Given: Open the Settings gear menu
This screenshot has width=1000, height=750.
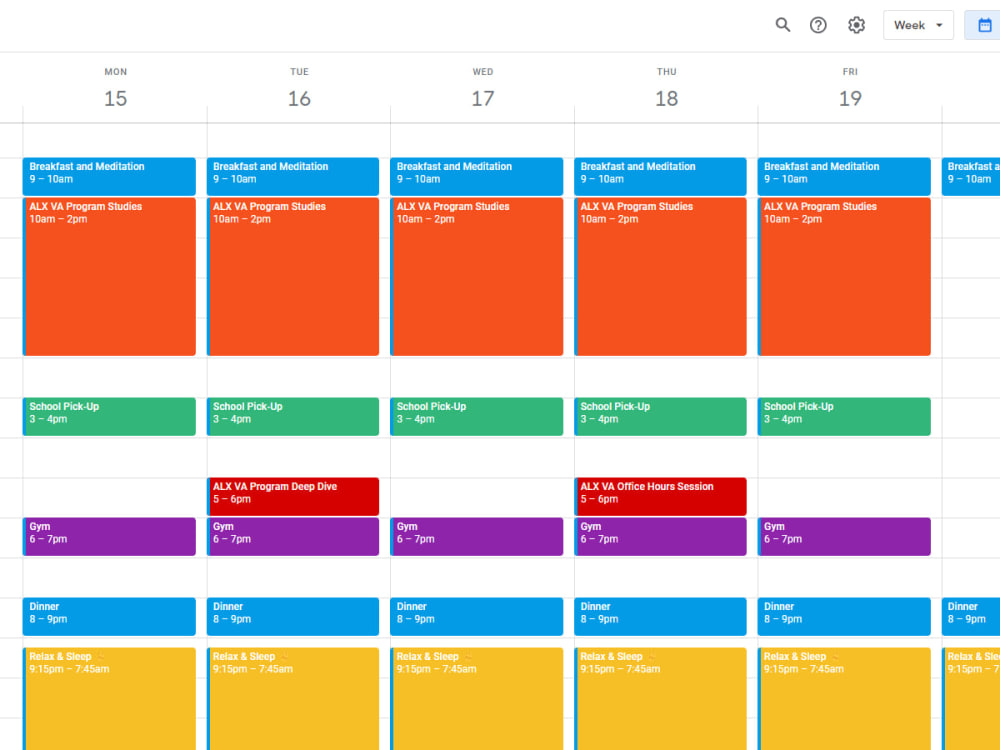Looking at the screenshot, I should [856, 25].
